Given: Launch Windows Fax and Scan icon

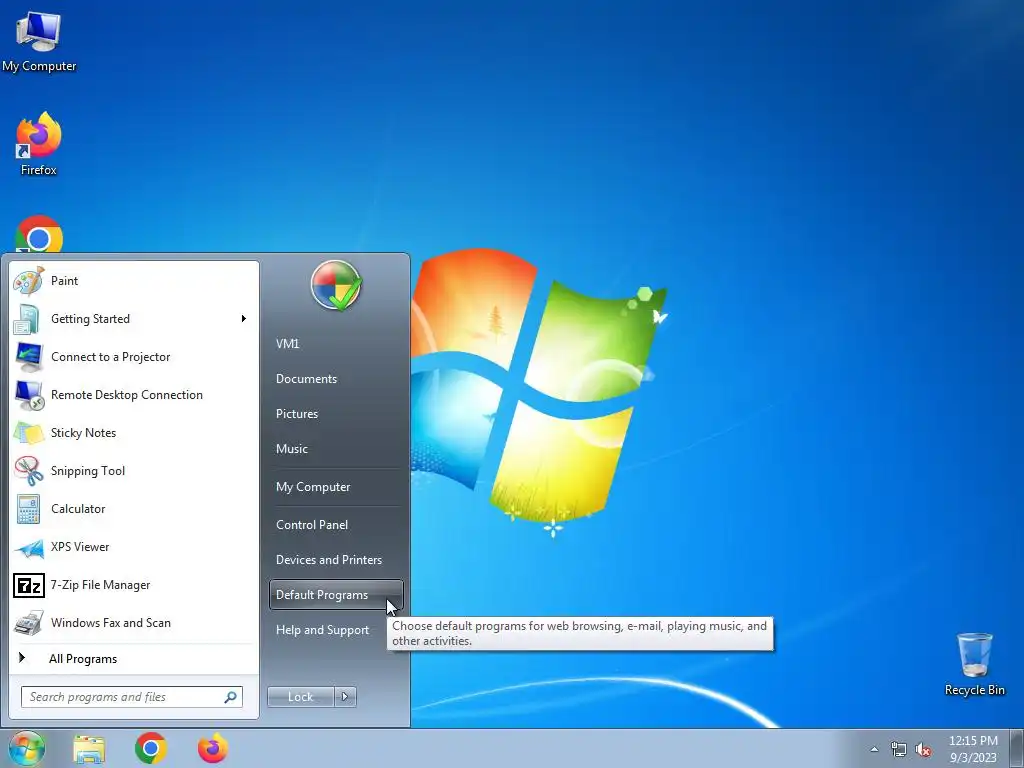Looking at the screenshot, I should coord(29,623).
